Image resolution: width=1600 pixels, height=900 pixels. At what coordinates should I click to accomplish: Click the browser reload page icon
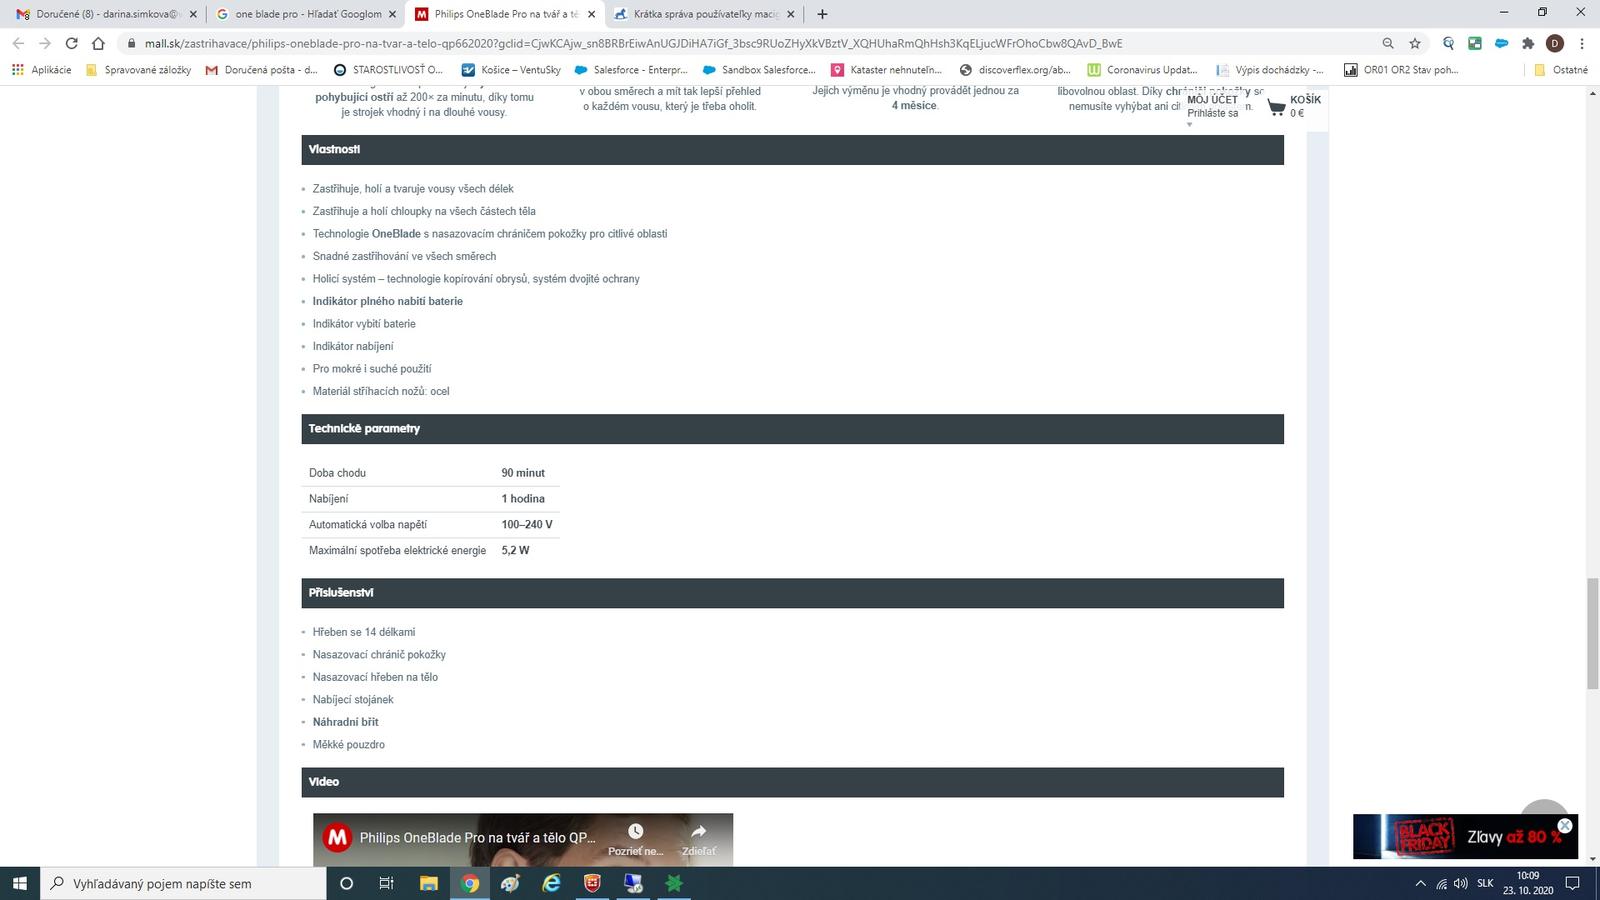[71, 43]
